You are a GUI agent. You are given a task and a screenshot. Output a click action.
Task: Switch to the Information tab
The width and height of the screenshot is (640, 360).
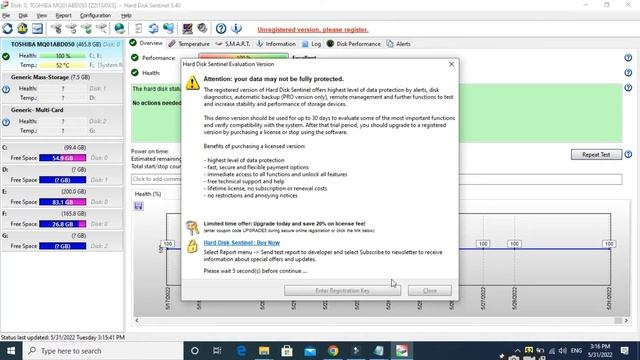coord(276,44)
